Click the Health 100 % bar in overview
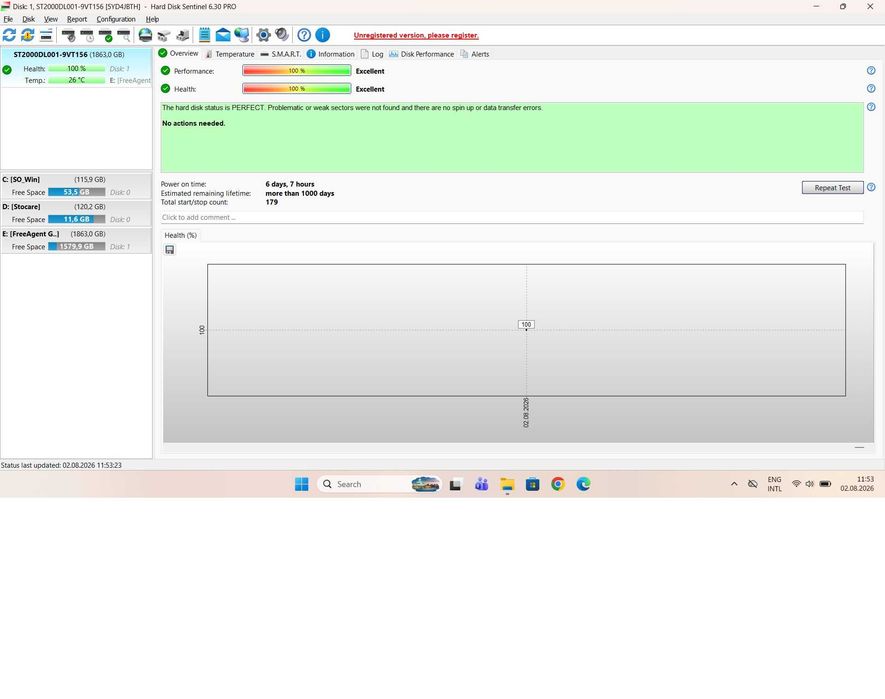The height and width of the screenshot is (699, 885). click(297, 89)
